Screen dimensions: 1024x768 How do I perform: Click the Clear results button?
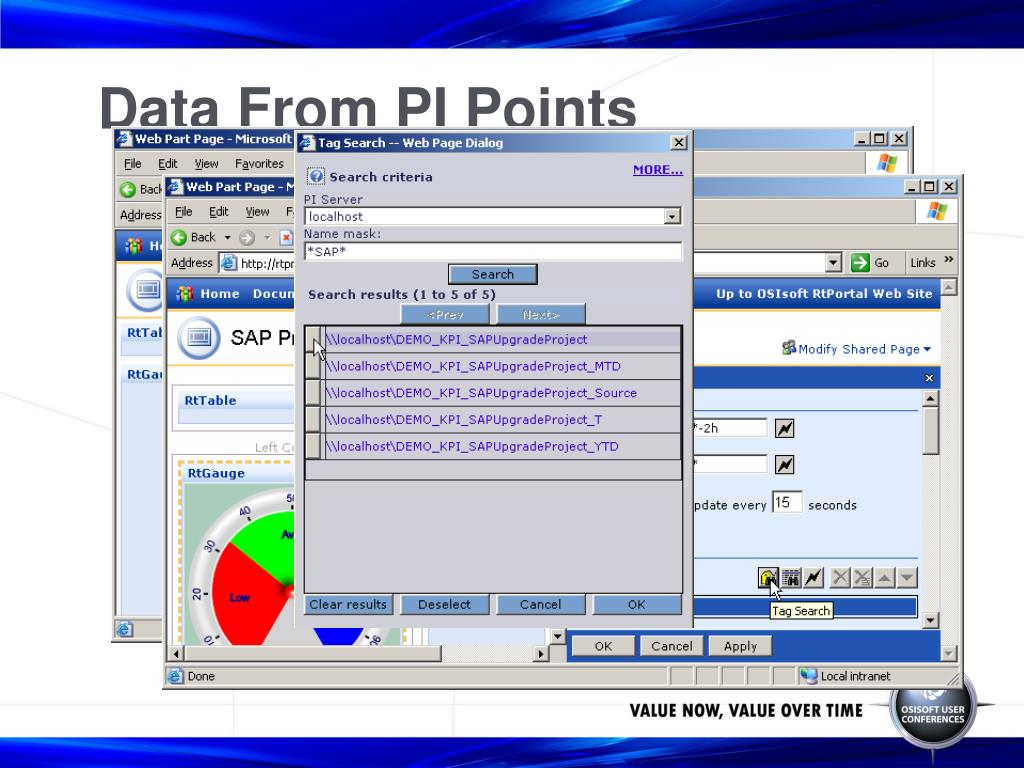tap(348, 604)
